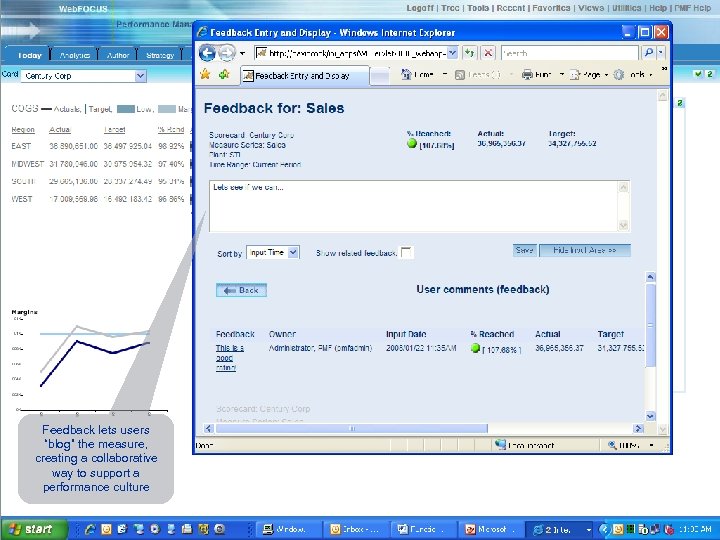Click horizontal scrollbar right arrow
The width and height of the screenshot is (720, 540).
(x=638, y=428)
